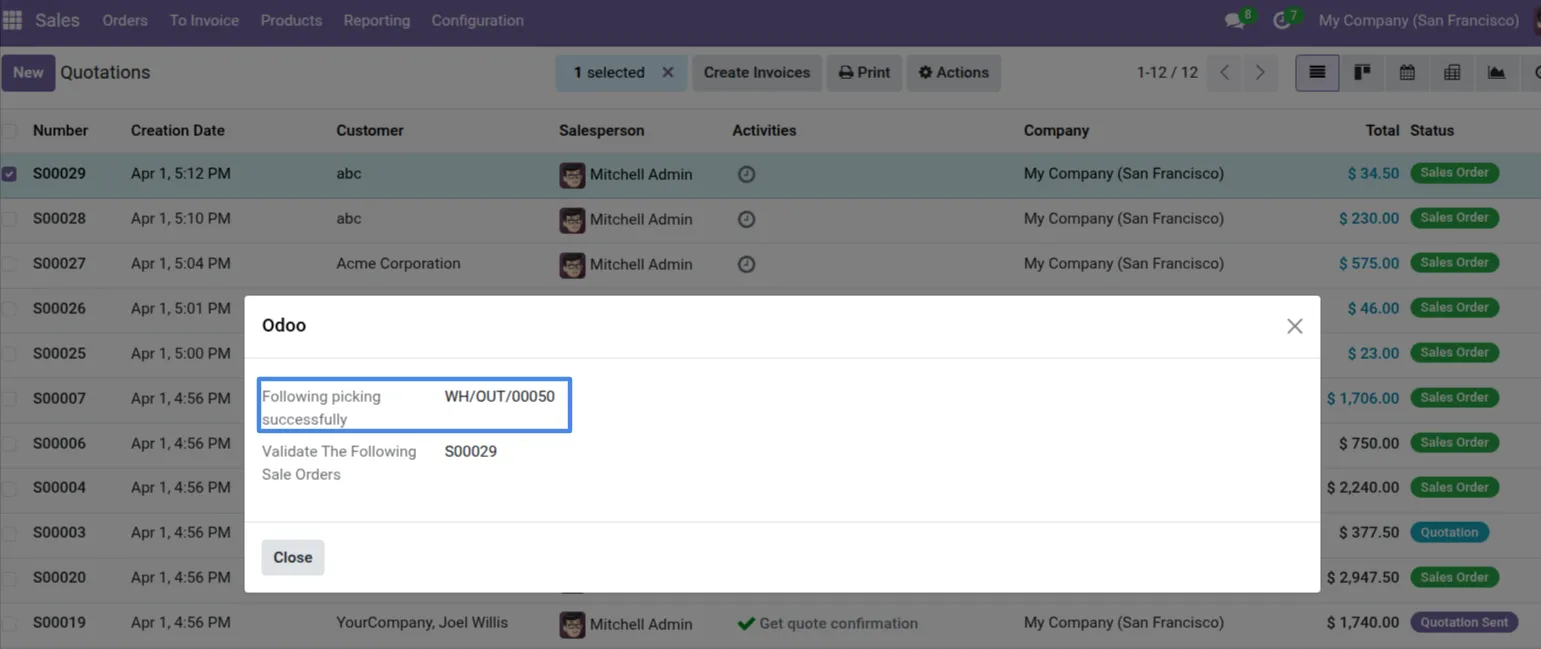Click the Create Invoices button
The width and height of the screenshot is (1541, 649).
(x=757, y=72)
